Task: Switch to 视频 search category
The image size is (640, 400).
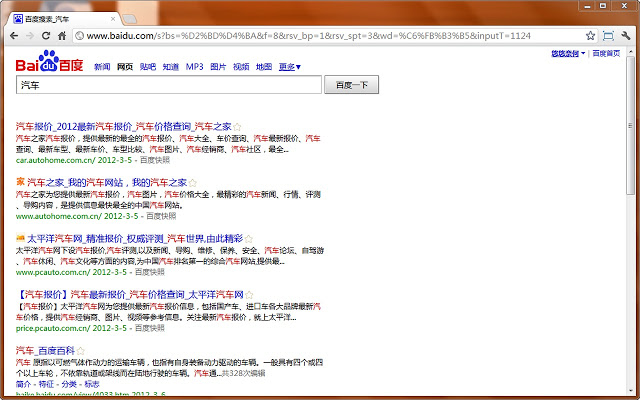Action: 241,67
